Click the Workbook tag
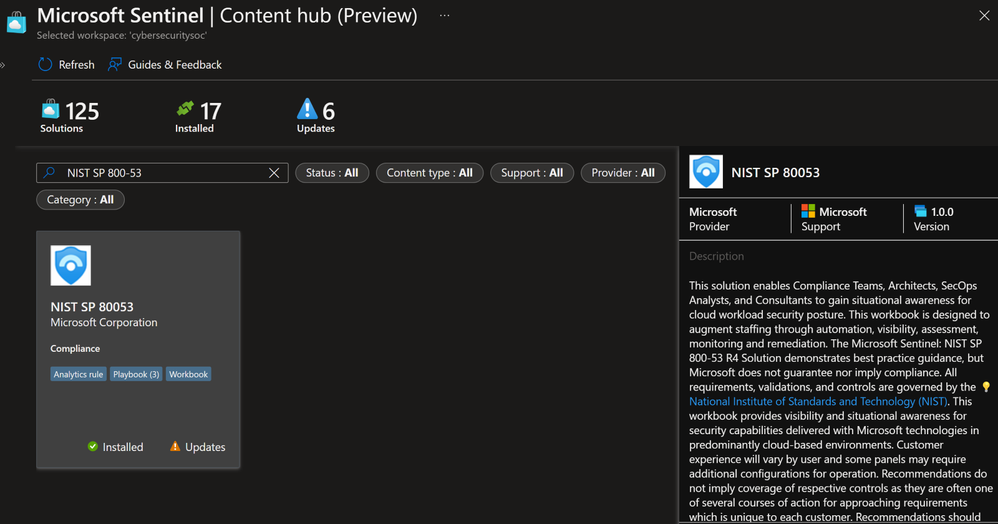Image resolution: width=998 pixels, height=524 pixels. tap(188, 374)
